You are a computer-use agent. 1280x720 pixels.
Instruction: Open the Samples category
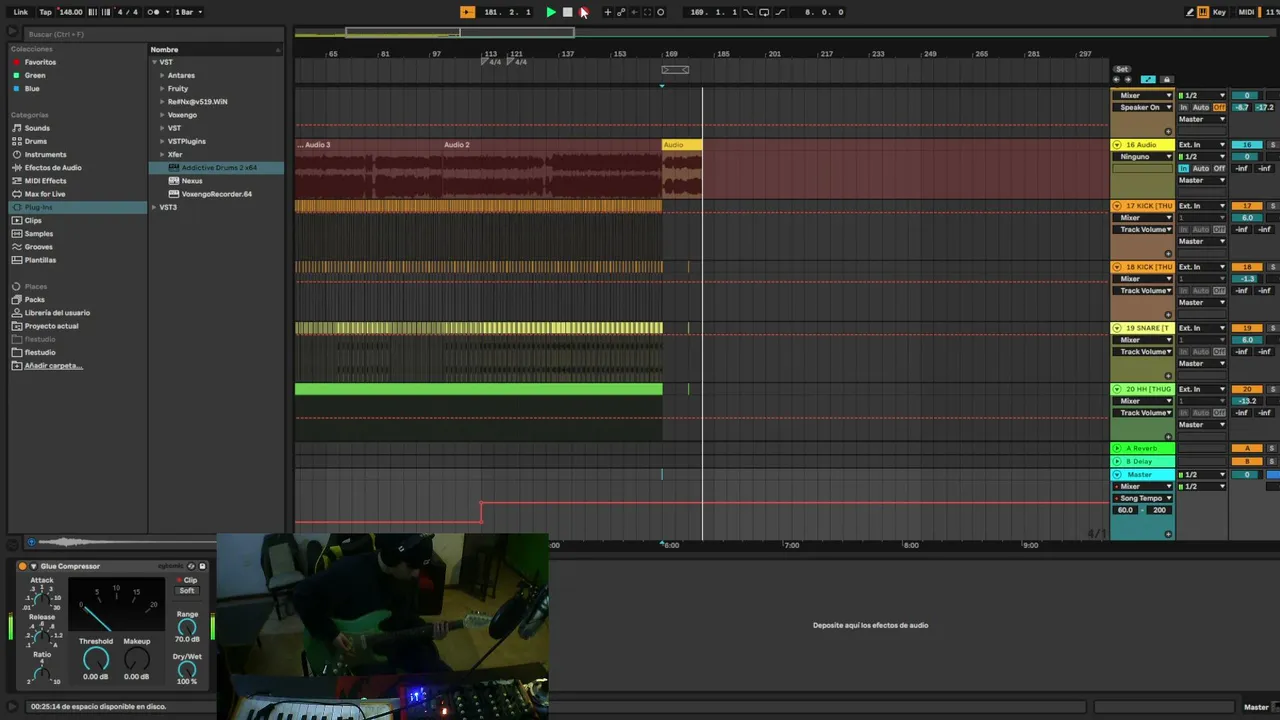tap(39, 234)
